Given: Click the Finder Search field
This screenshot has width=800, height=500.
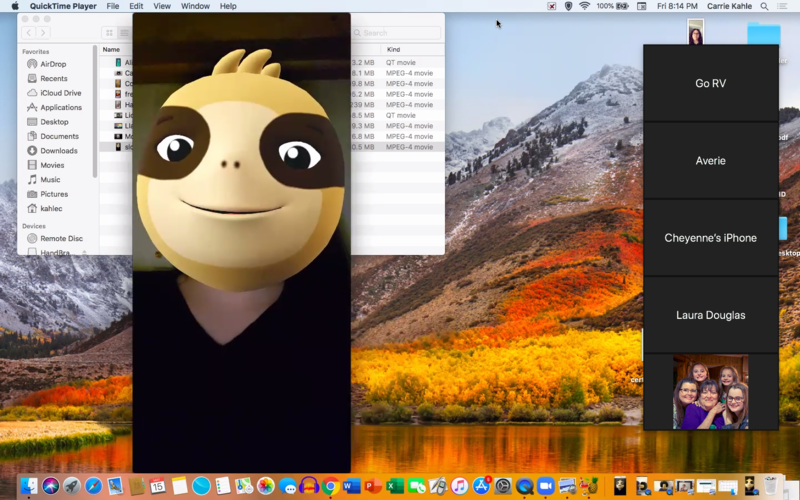Looking at the screenshot, I should pyautogui.click(x=396, y=33).
